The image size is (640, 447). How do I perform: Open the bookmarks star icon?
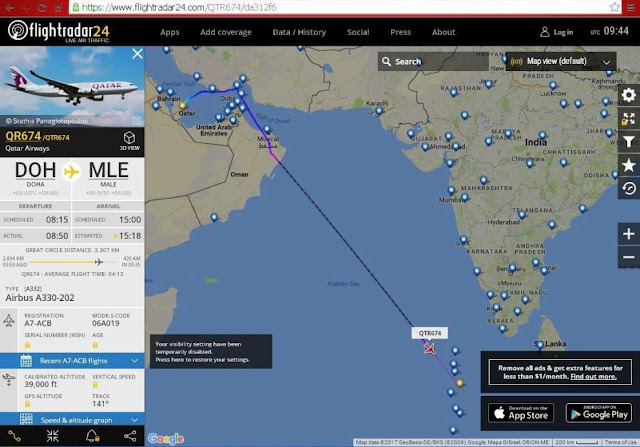click(x=629, y=165)
